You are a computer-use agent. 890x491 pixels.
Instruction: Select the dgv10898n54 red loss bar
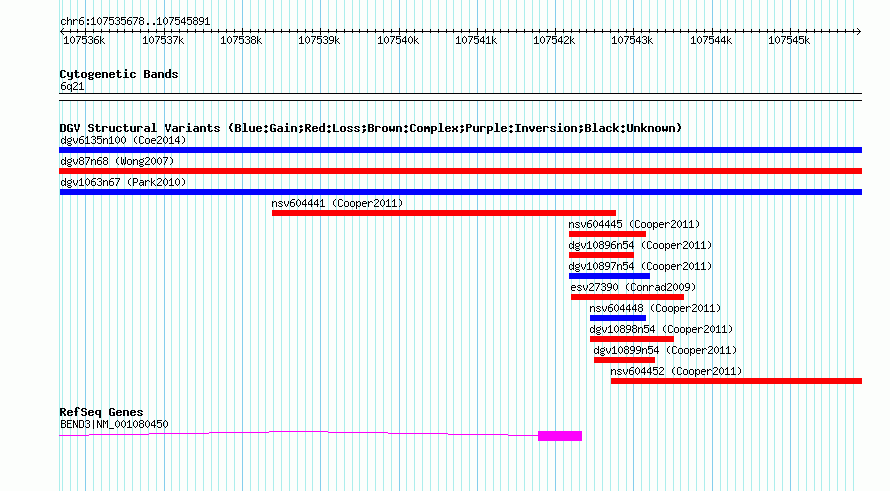(632, 339)
